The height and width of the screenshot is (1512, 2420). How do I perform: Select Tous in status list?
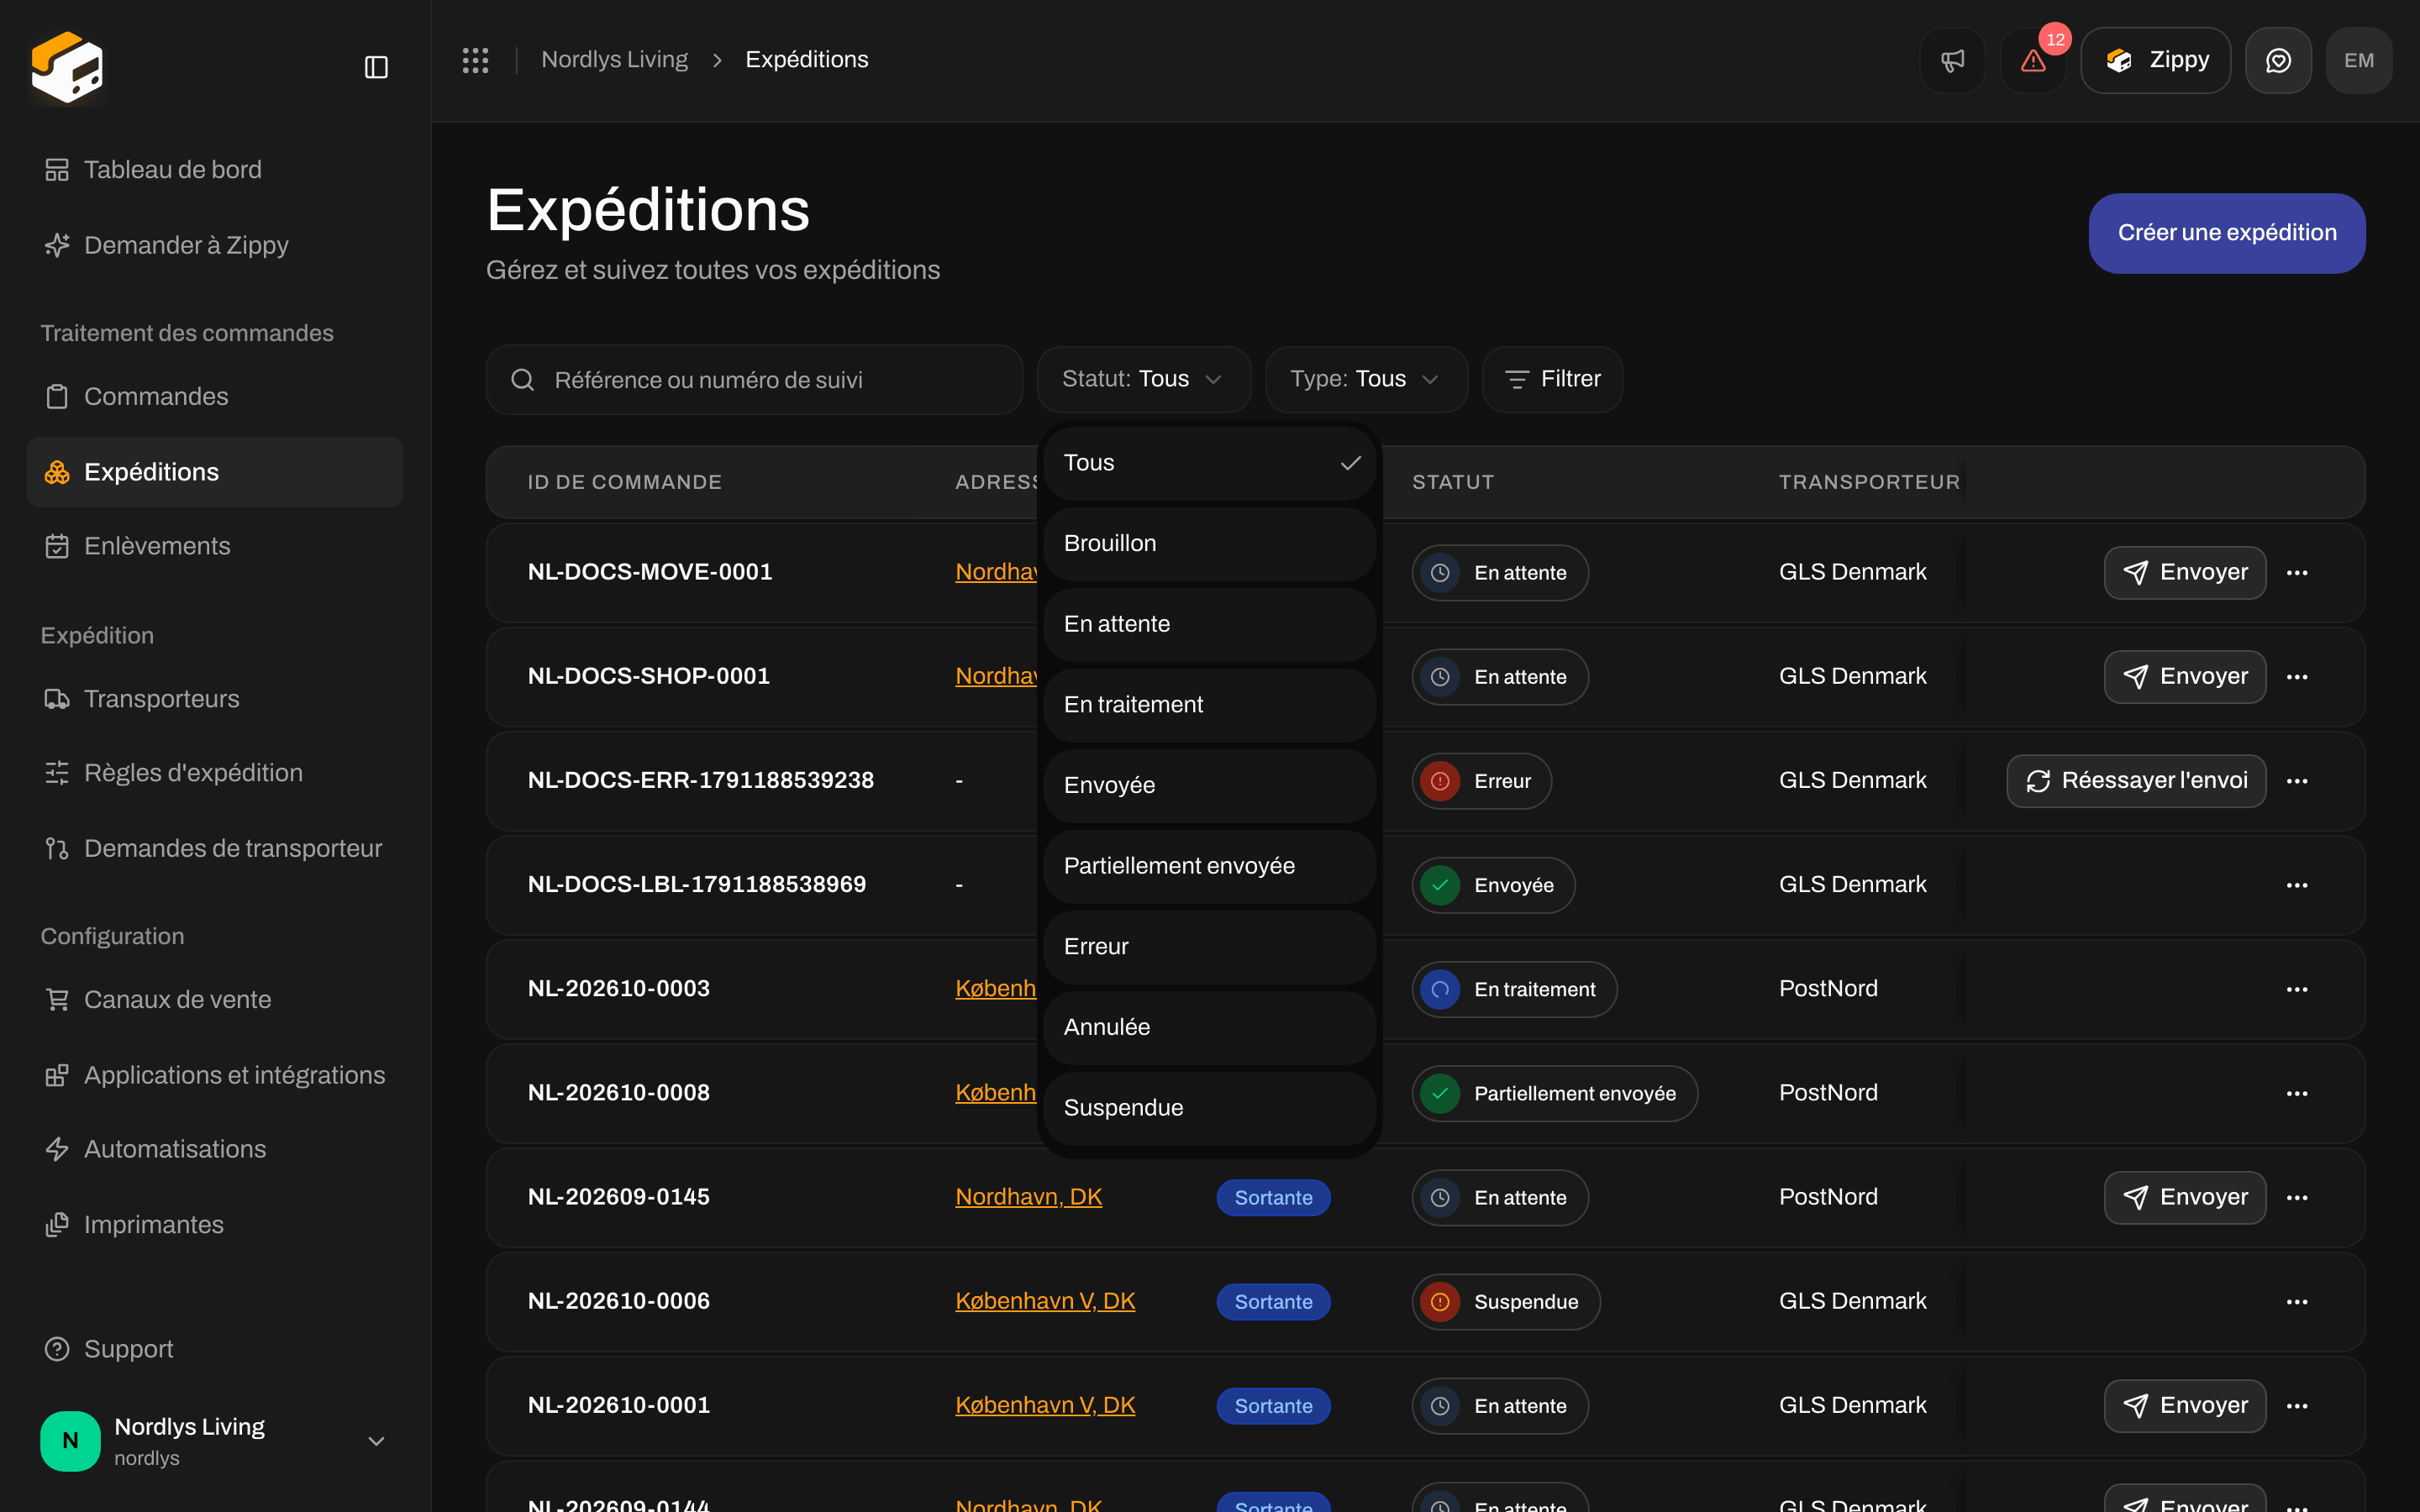click(1209, 463)
